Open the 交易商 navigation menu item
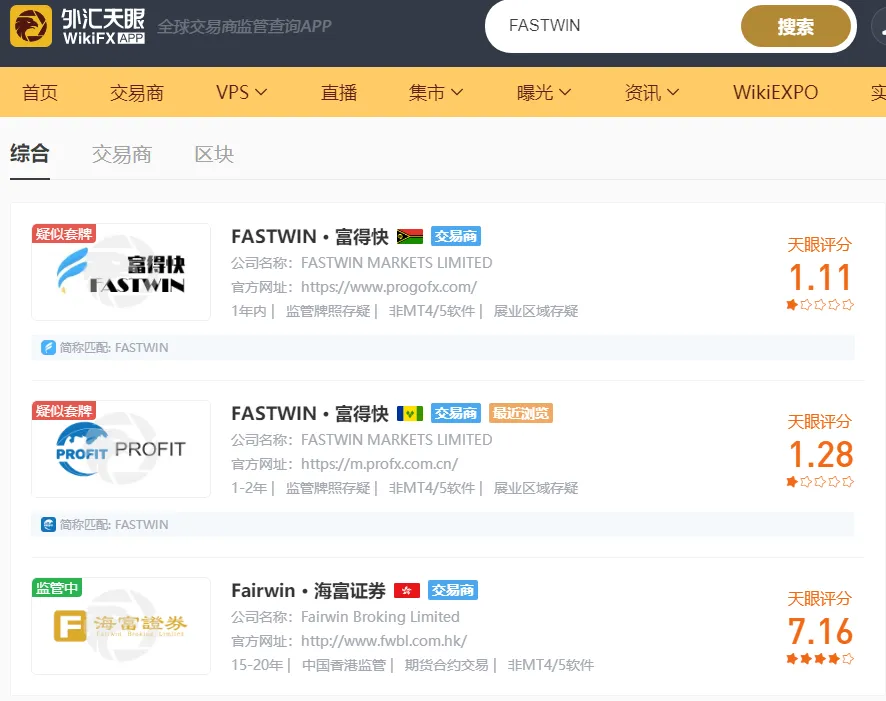The width and height of the screenshot is (886, 701). pos(137,92)
